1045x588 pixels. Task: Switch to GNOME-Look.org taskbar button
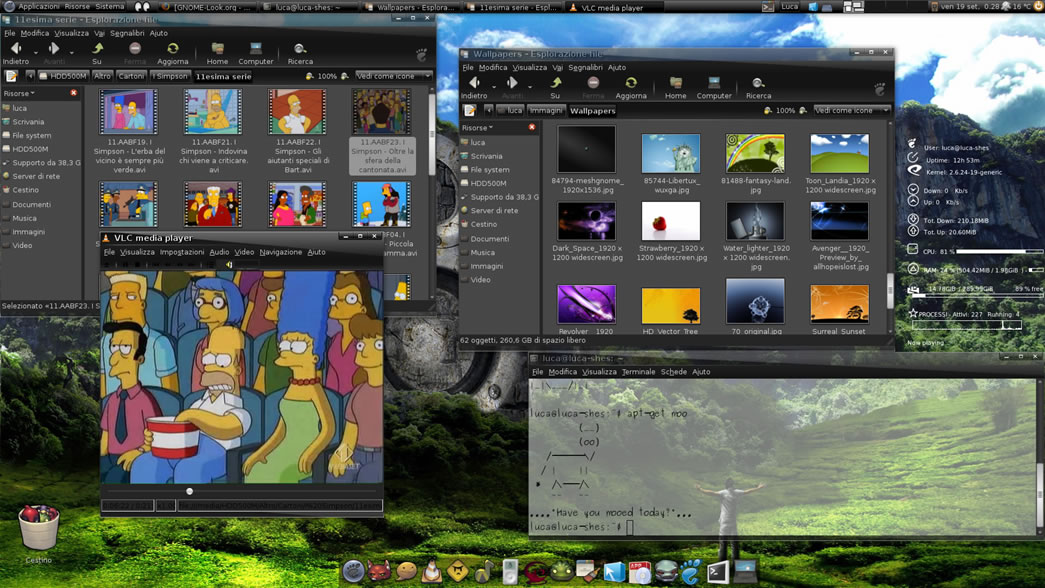pos(207,7)
